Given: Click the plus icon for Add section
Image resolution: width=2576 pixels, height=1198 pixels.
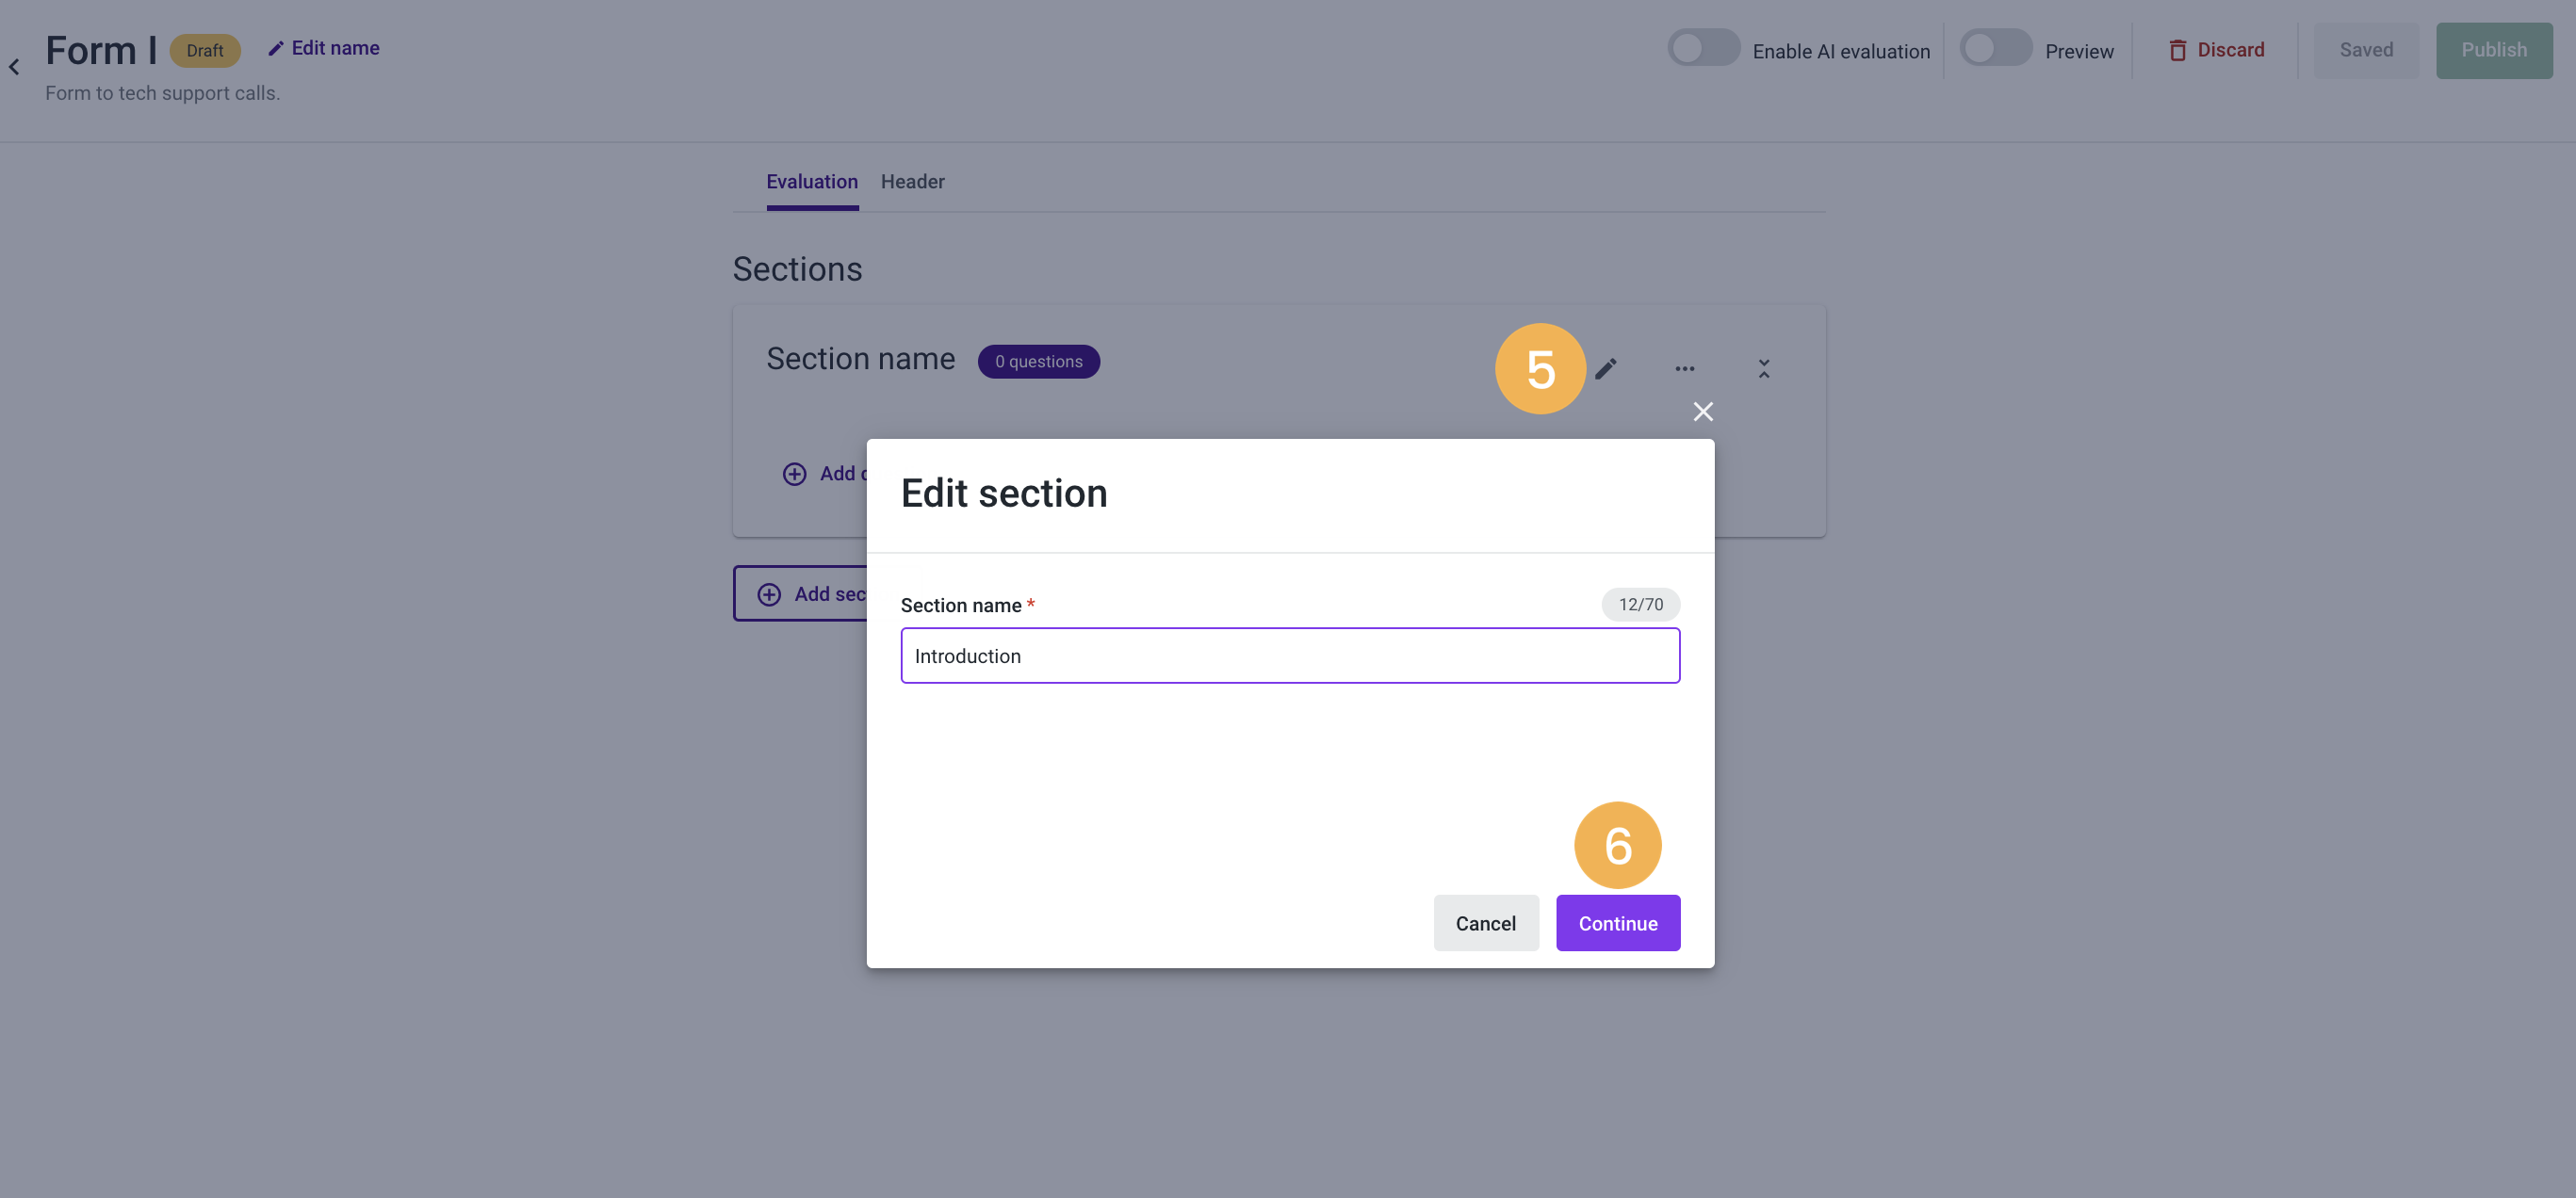Looking at the screenshot, I should click(768, 594).
